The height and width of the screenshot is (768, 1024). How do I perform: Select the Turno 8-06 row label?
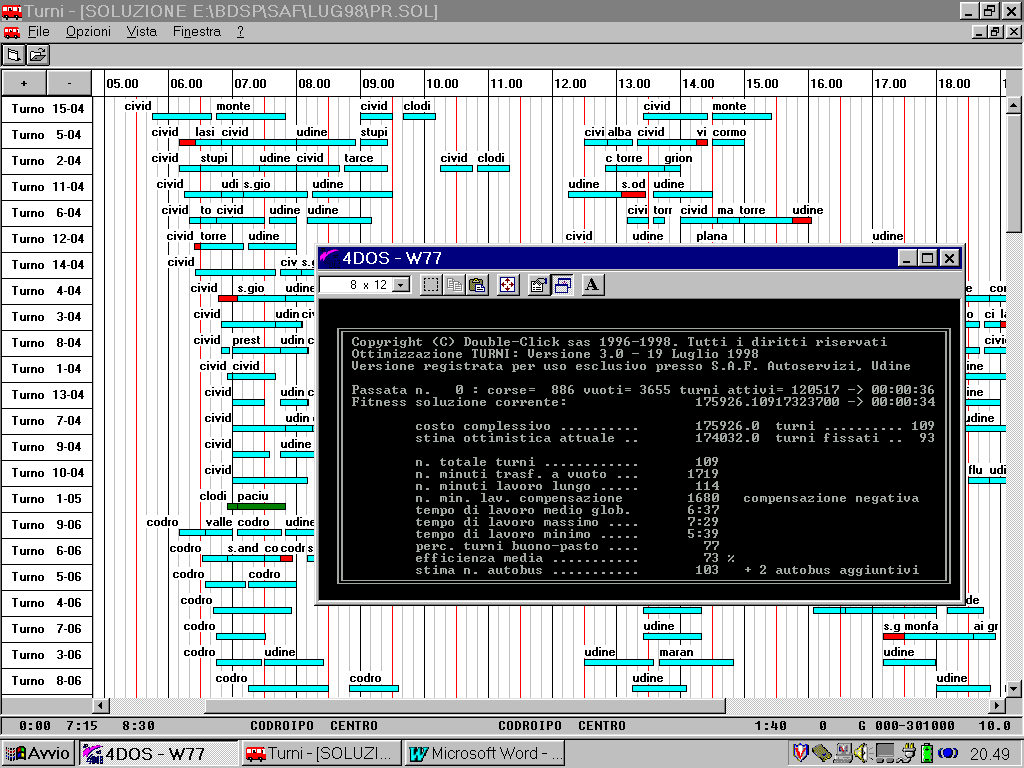click(x=47, y=681)
